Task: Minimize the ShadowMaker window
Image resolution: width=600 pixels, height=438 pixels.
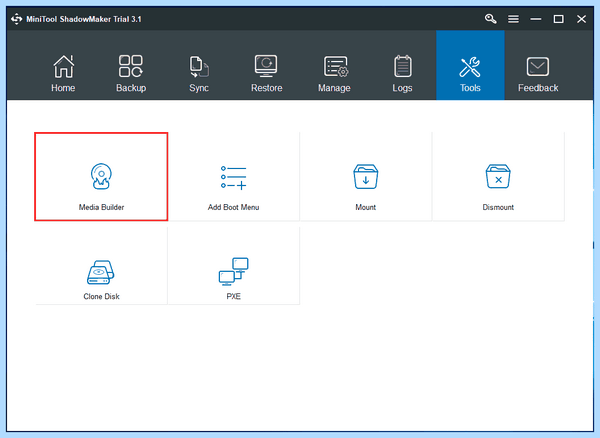Action: (x=536, y=19)
